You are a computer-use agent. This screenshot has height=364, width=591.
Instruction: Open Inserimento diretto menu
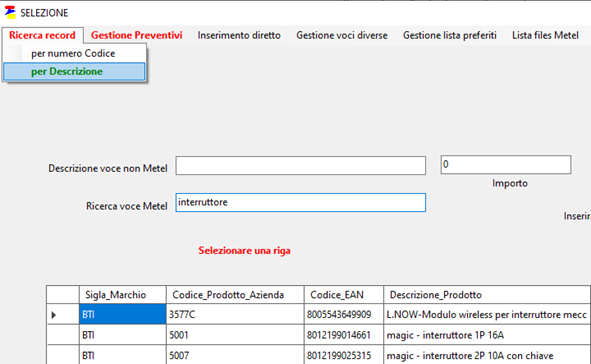coord(239,35)
